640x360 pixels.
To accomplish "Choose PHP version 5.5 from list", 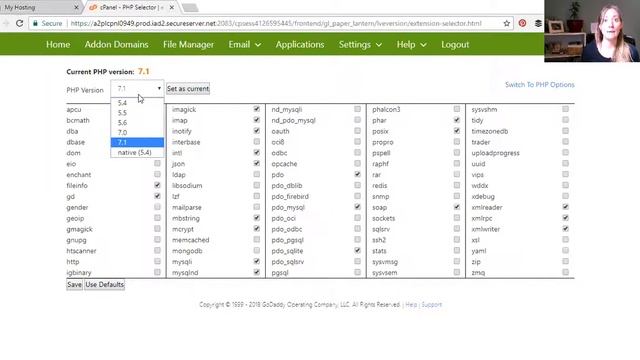I will point(137,113).
